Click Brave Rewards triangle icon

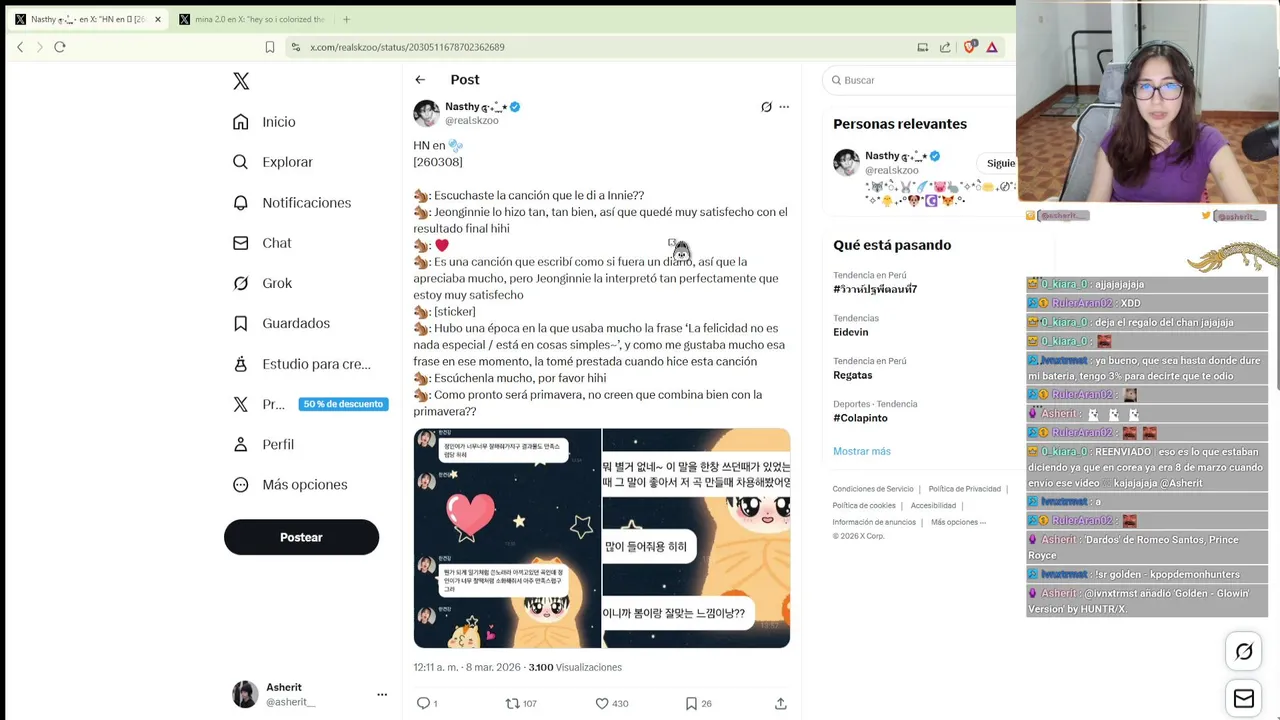(992, 47)
